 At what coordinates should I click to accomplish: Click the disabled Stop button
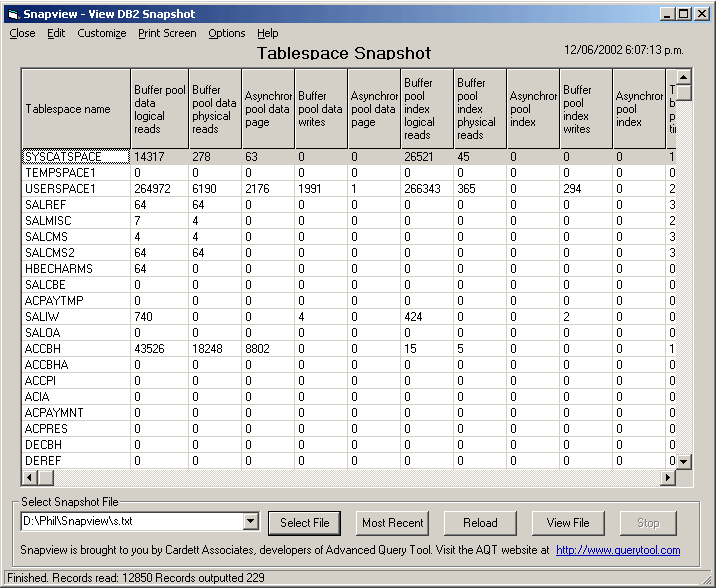point(648,523)
